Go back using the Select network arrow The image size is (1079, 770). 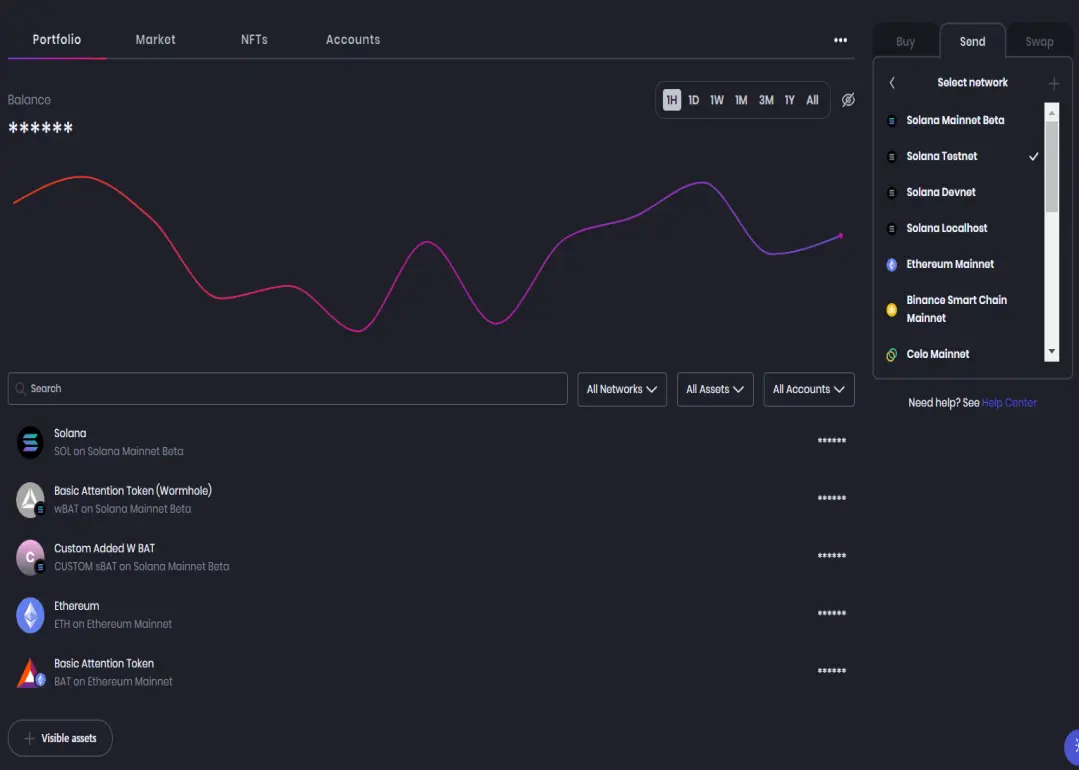[892, 83]
